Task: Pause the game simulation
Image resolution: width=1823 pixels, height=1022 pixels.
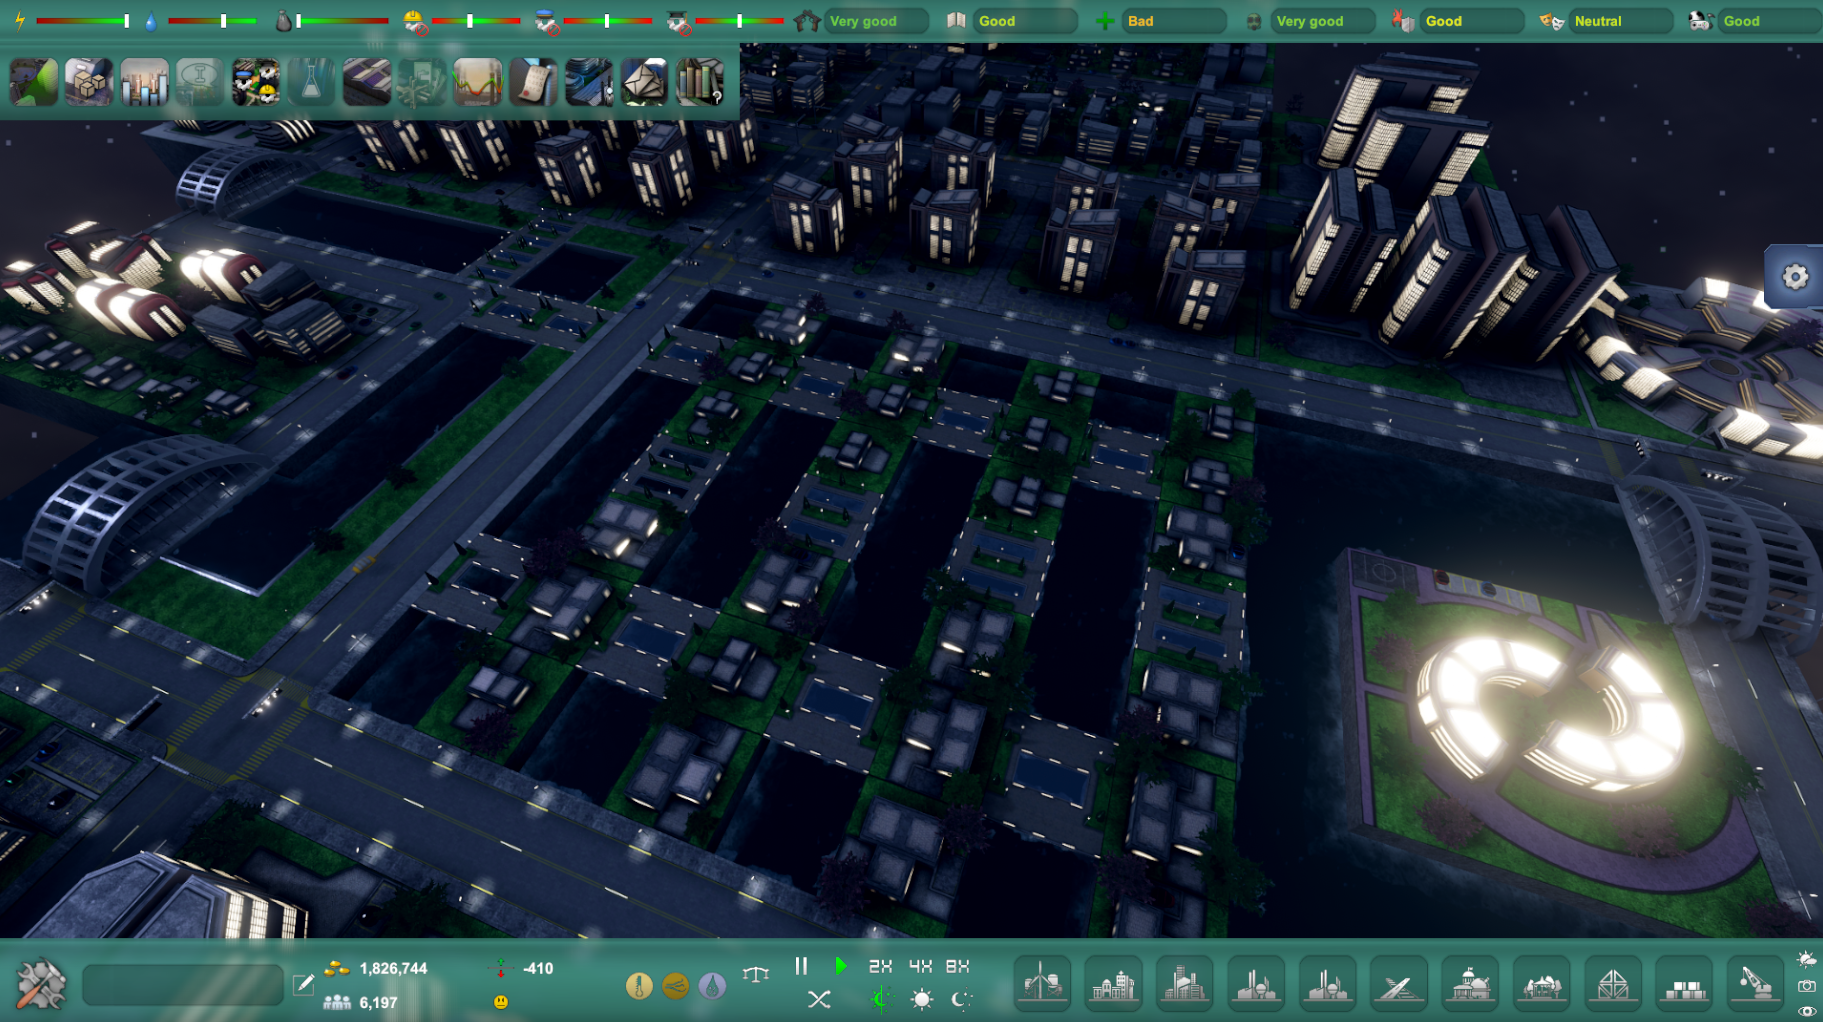Action: coord(801,966)
